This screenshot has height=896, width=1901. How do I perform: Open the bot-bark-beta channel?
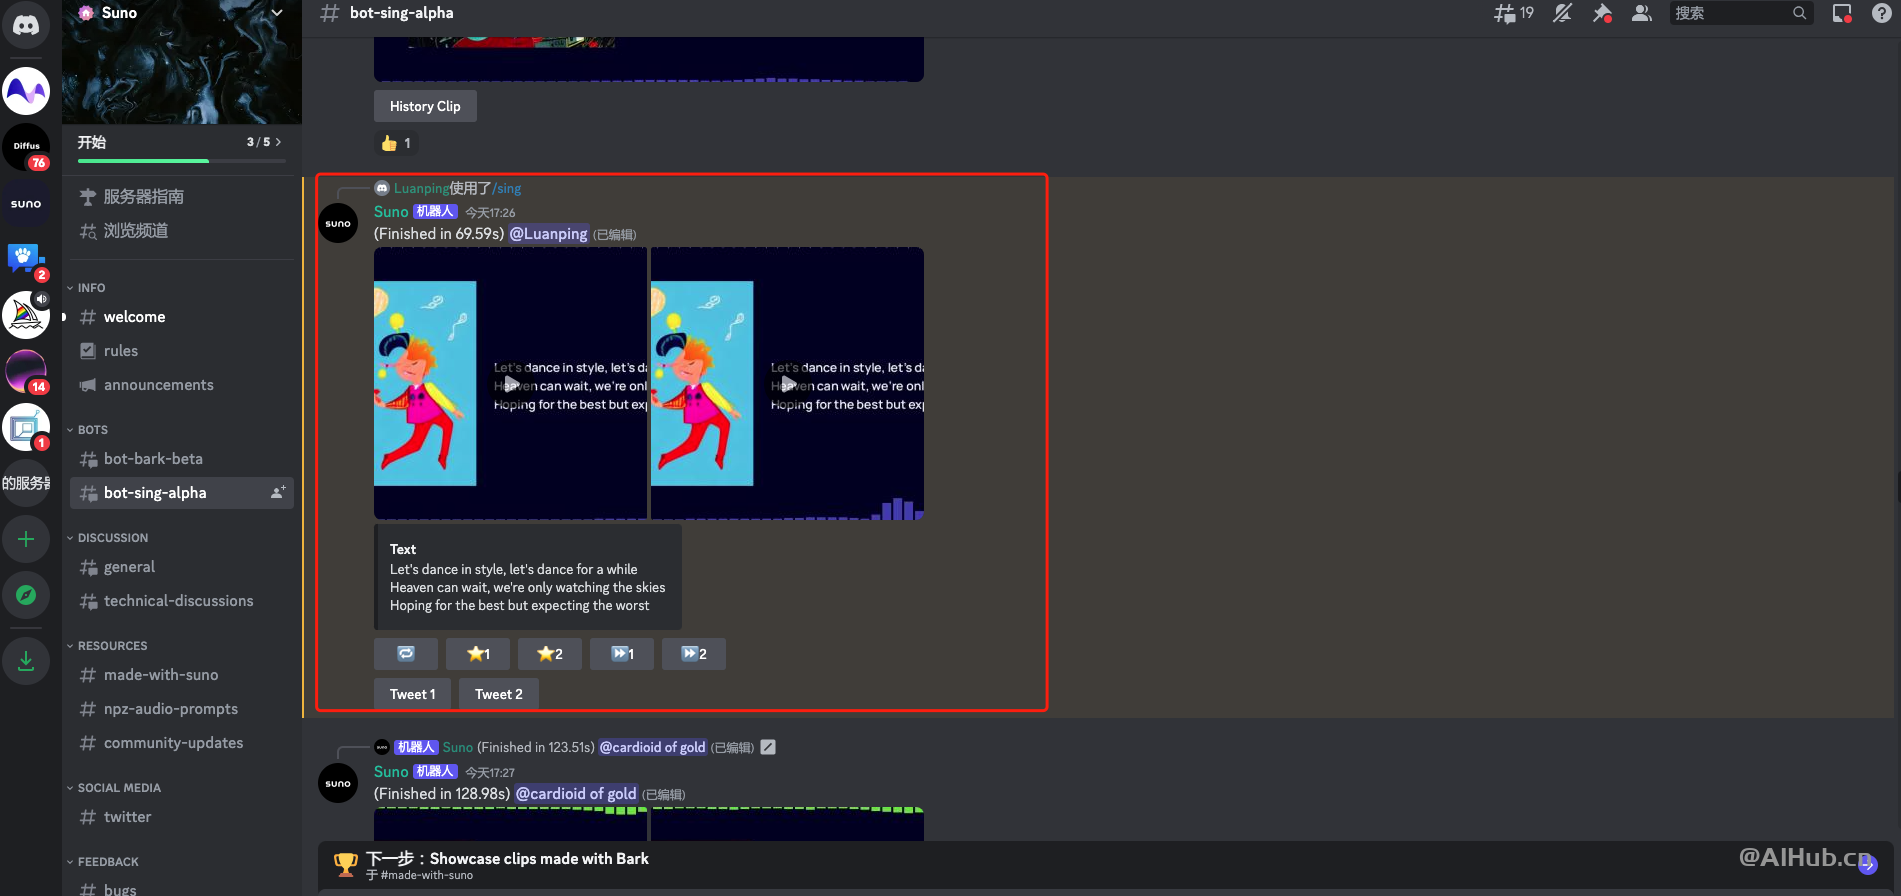coord(182,459)
